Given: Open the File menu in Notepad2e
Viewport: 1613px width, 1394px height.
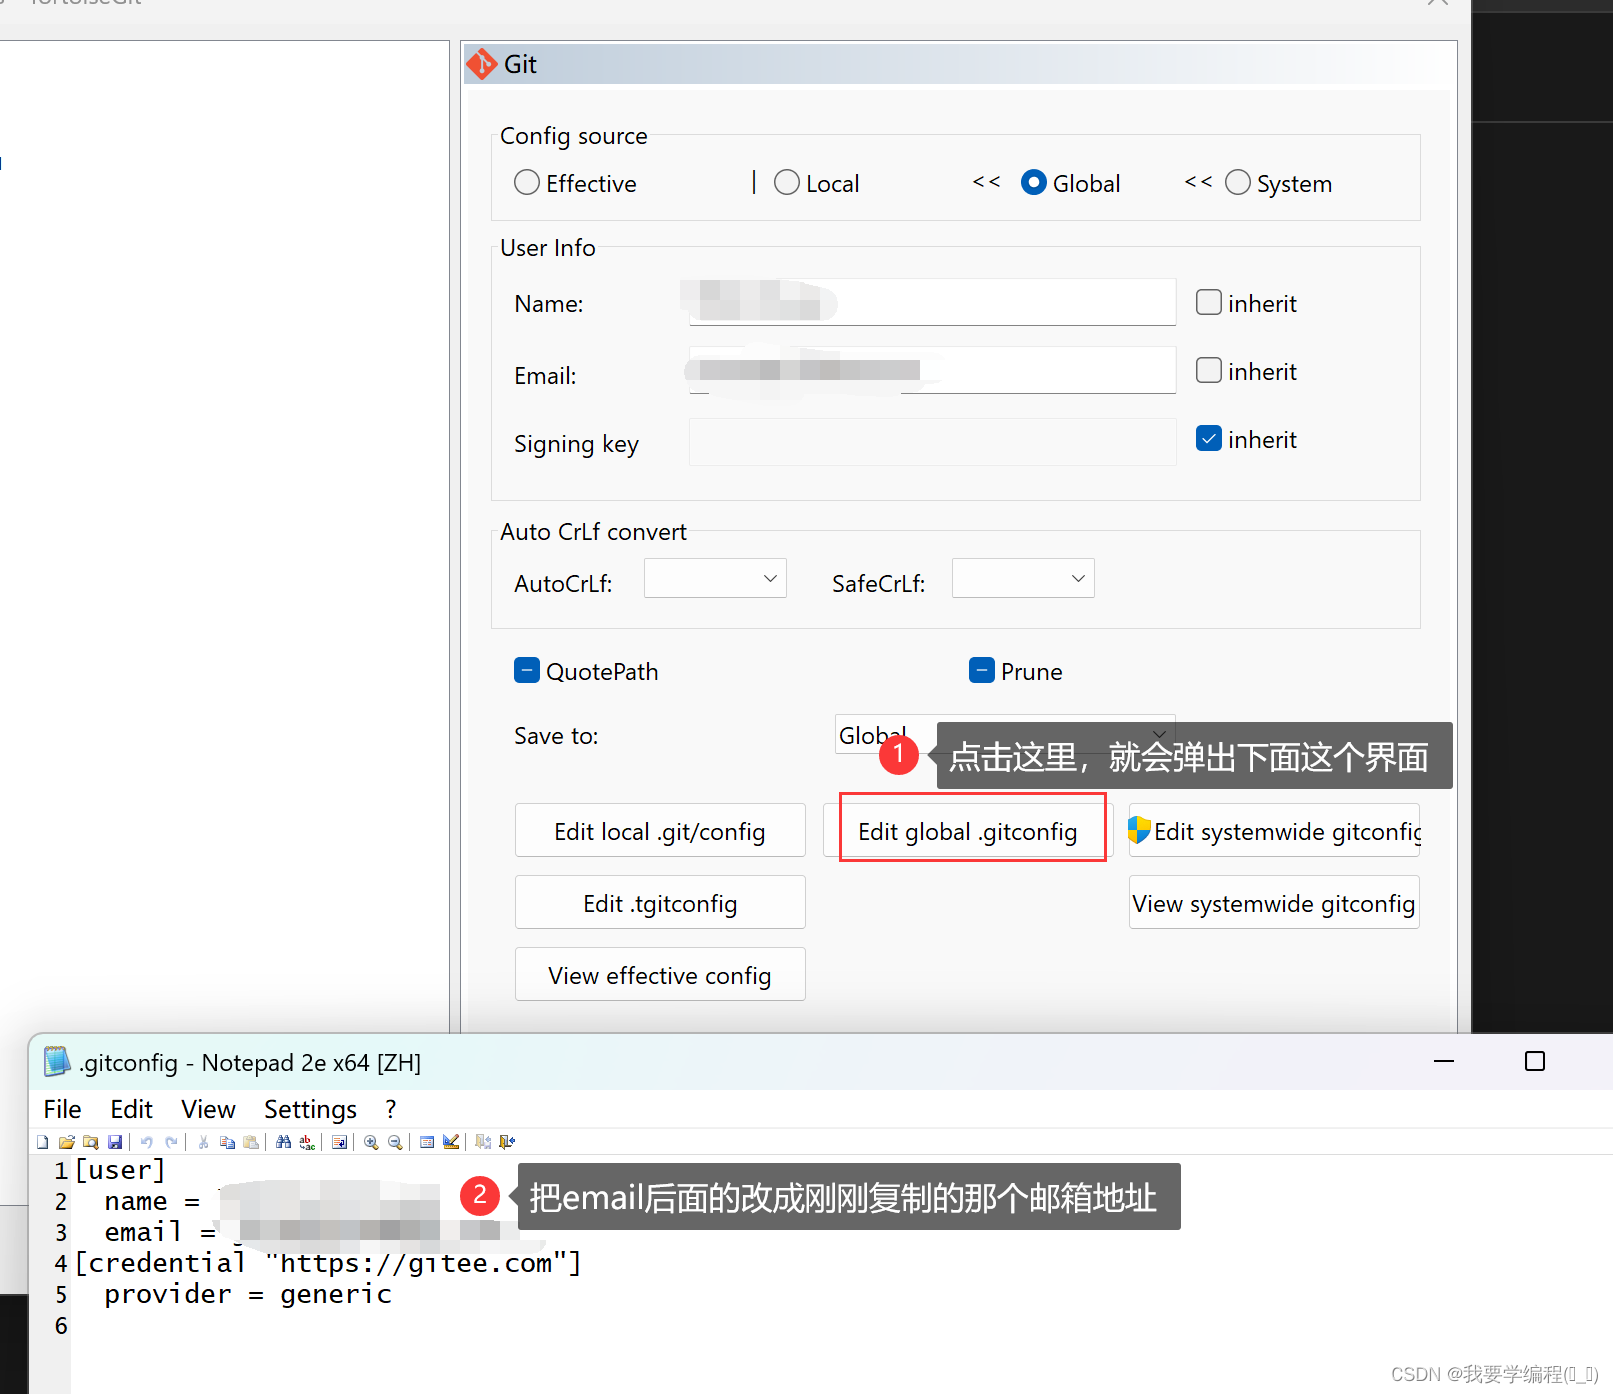Looking at the screenshot, I should click(62, 1109).
